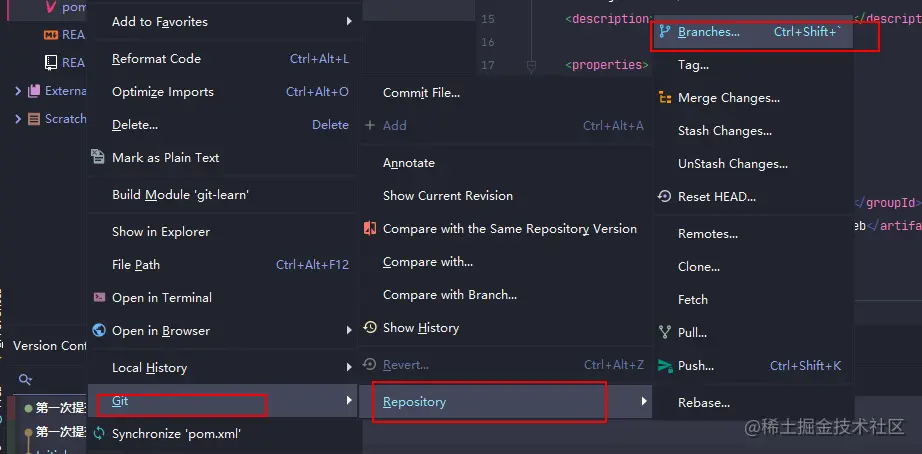Select File Path entry
The height and width of the screenshot is (454, 922).
click(222, 265)
